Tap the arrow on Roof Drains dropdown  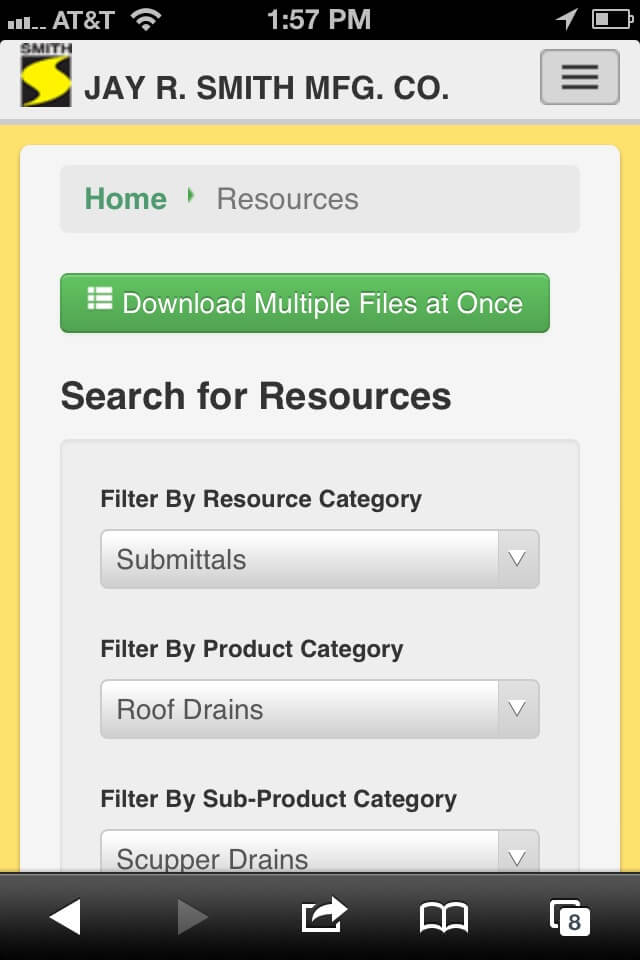(517, 709)
